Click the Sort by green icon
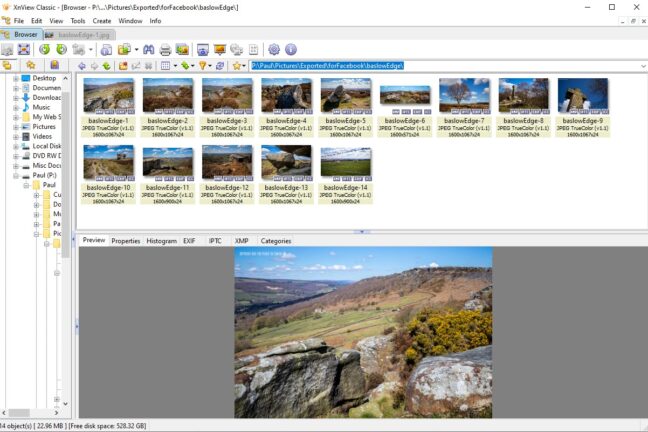The image size is (648, 432). tap(185, 66)
